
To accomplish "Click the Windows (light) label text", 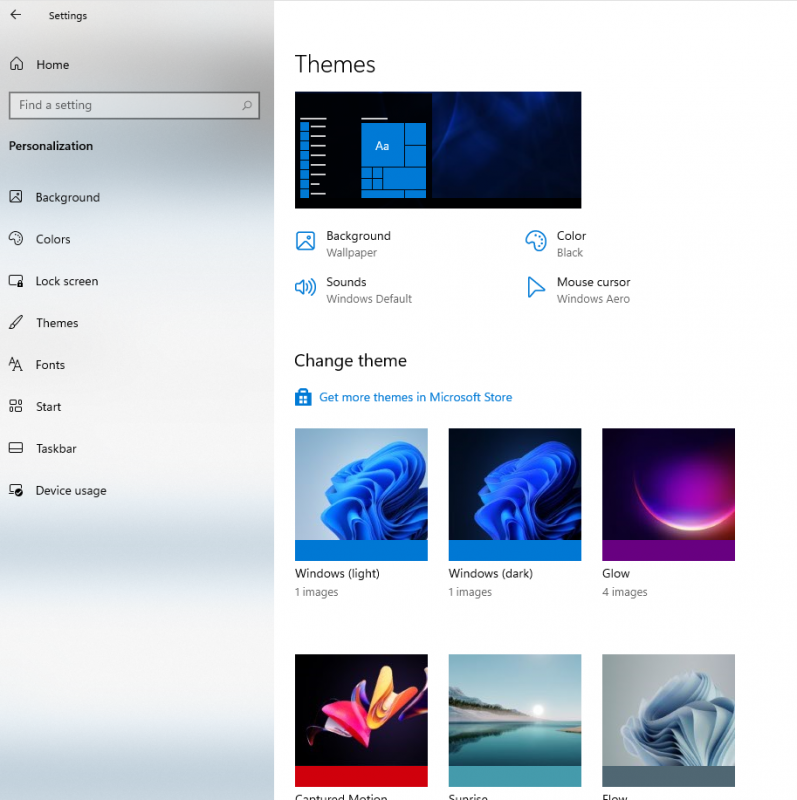I will (x=337, y=573).
